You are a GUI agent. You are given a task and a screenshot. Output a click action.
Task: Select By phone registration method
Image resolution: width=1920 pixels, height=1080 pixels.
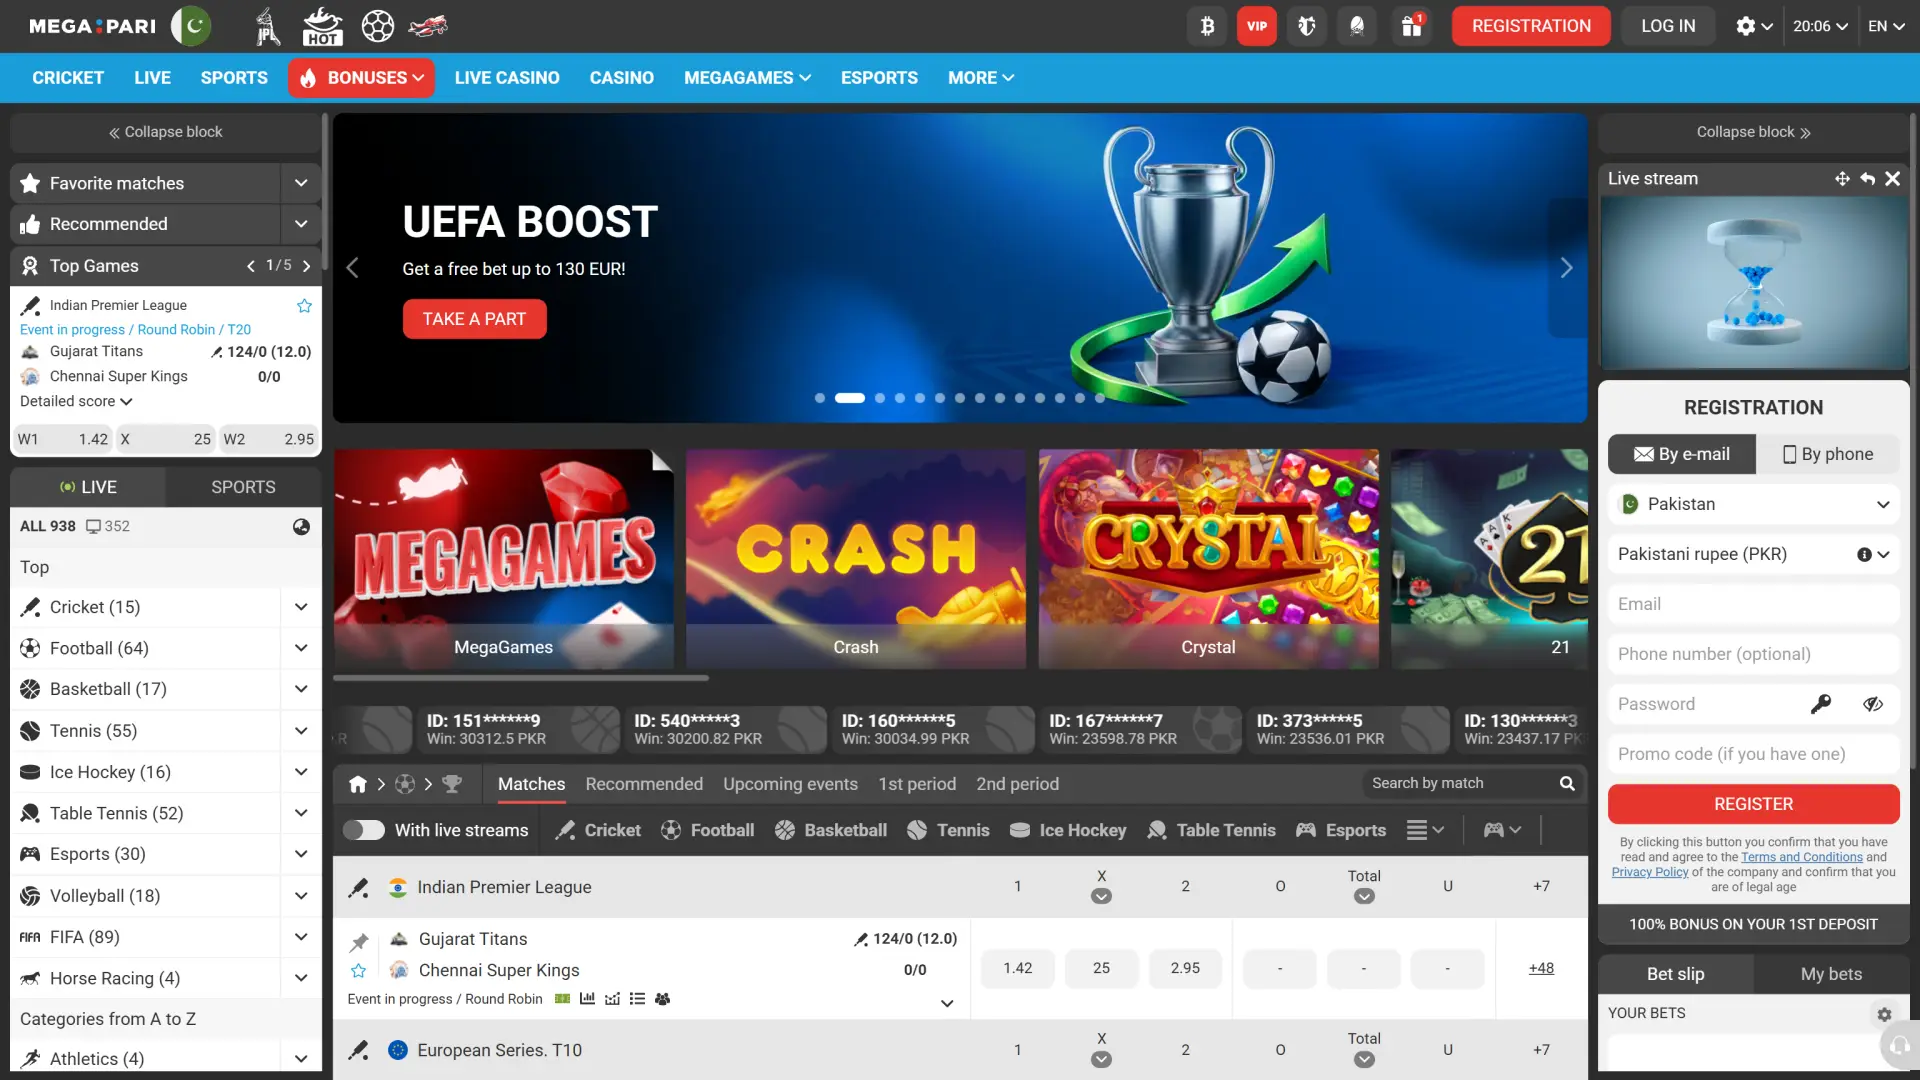pos(1828,454)
